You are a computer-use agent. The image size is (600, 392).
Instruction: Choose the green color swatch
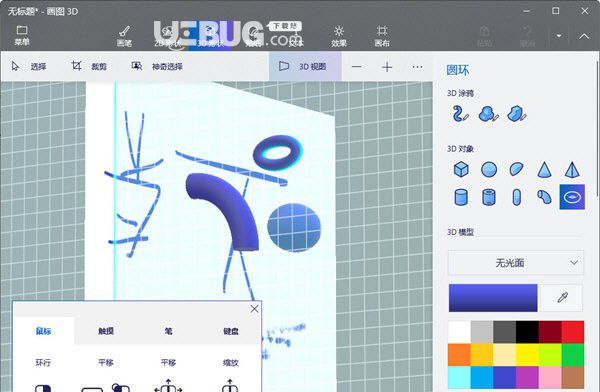pos(573,354)
